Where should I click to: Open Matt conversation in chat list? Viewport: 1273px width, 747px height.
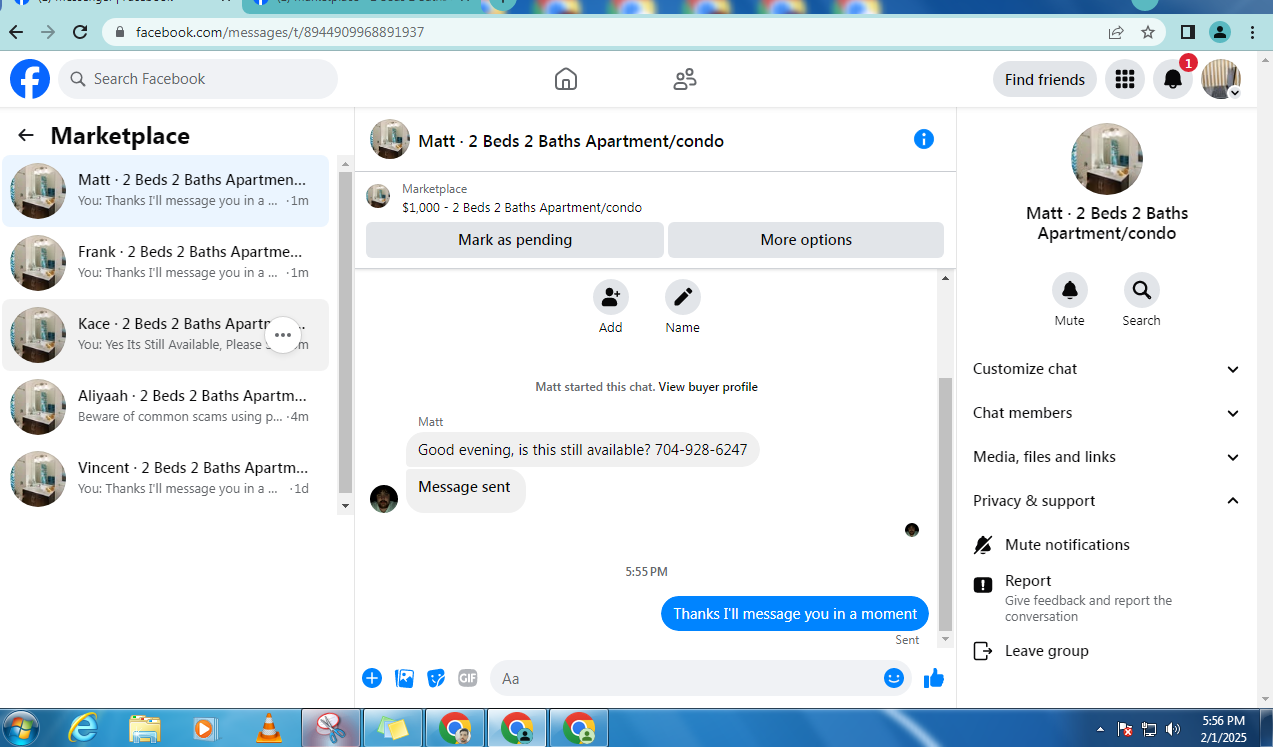click(x=166, y=191)
